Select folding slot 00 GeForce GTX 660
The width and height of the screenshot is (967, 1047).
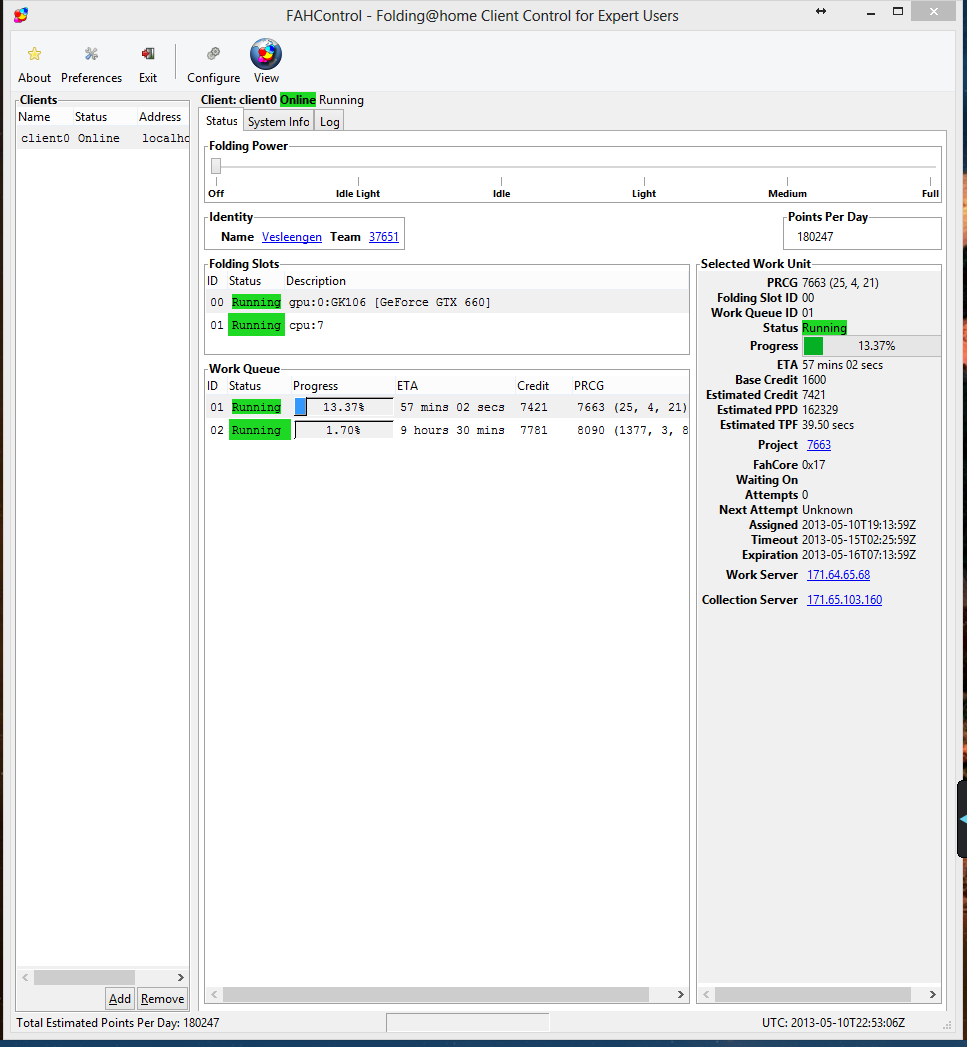pos(447,302)
